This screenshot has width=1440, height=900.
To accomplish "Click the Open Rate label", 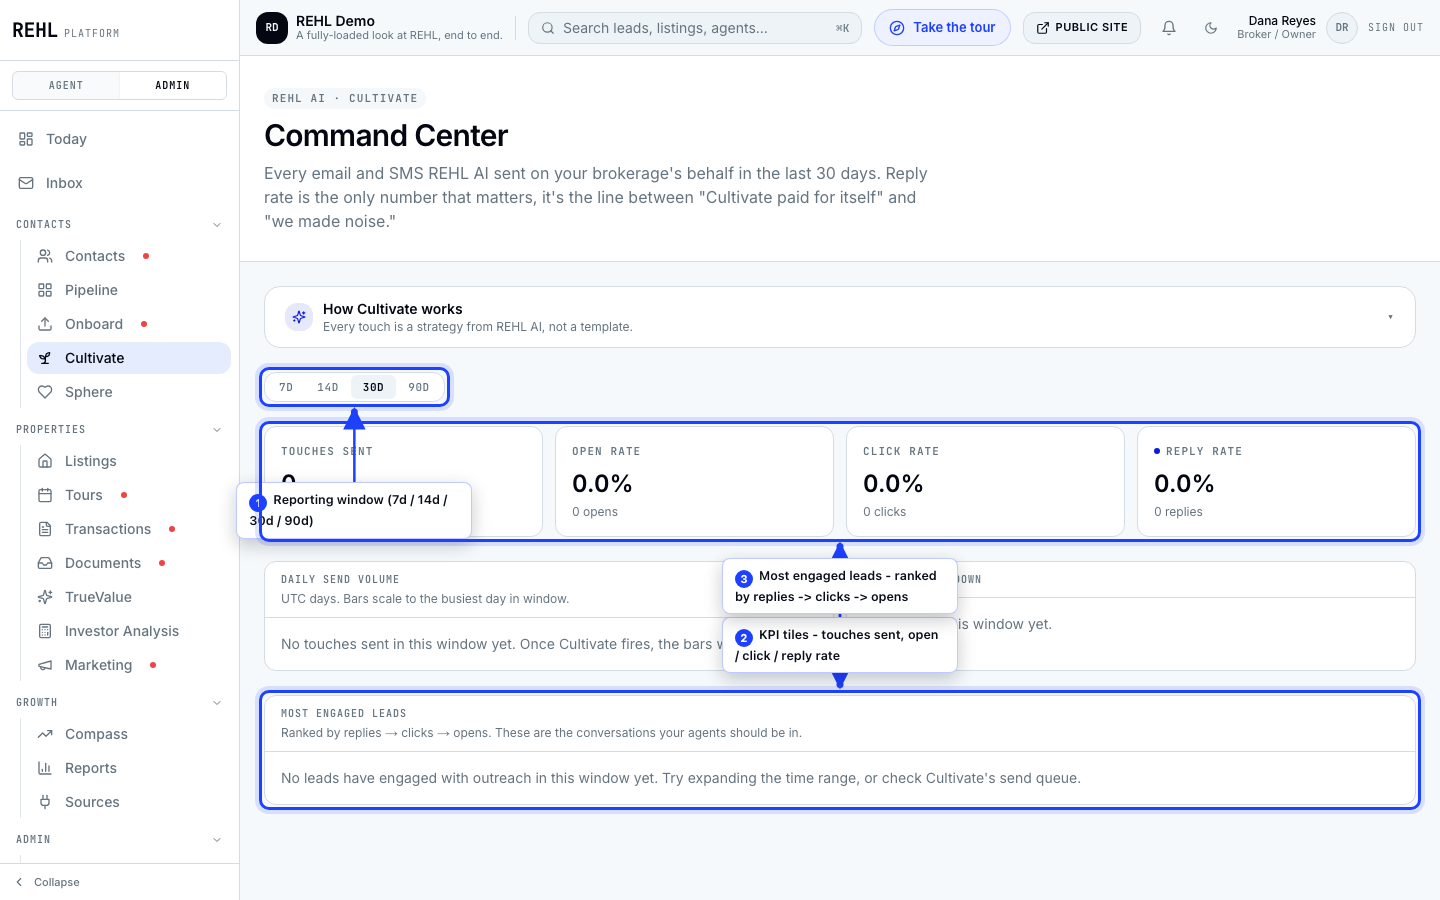I will coord(606,452).
